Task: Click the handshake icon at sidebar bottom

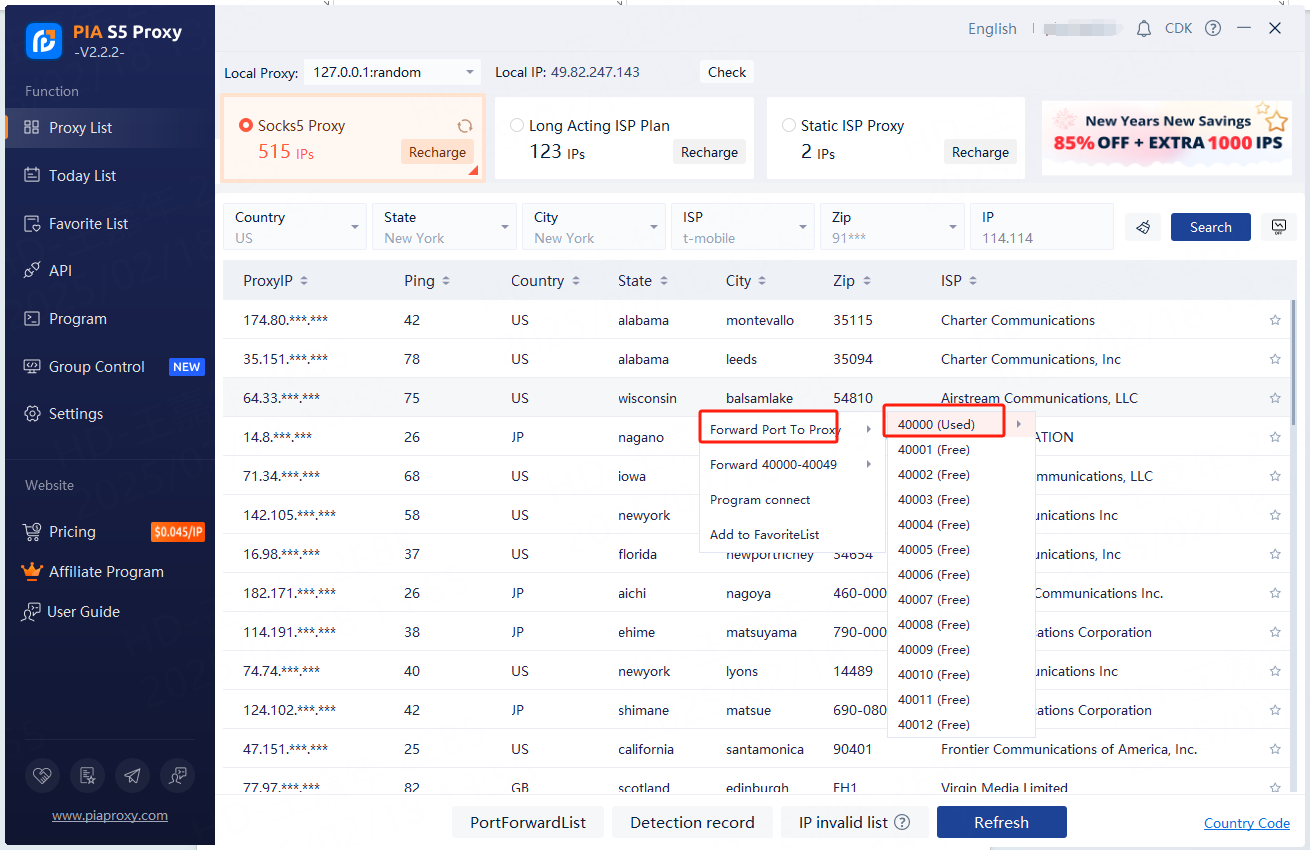Action: [42, 775]
